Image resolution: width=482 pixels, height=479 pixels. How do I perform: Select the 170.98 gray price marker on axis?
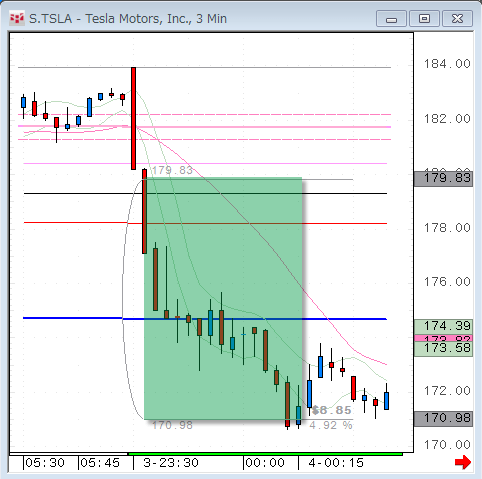click(x=443, y=418)
